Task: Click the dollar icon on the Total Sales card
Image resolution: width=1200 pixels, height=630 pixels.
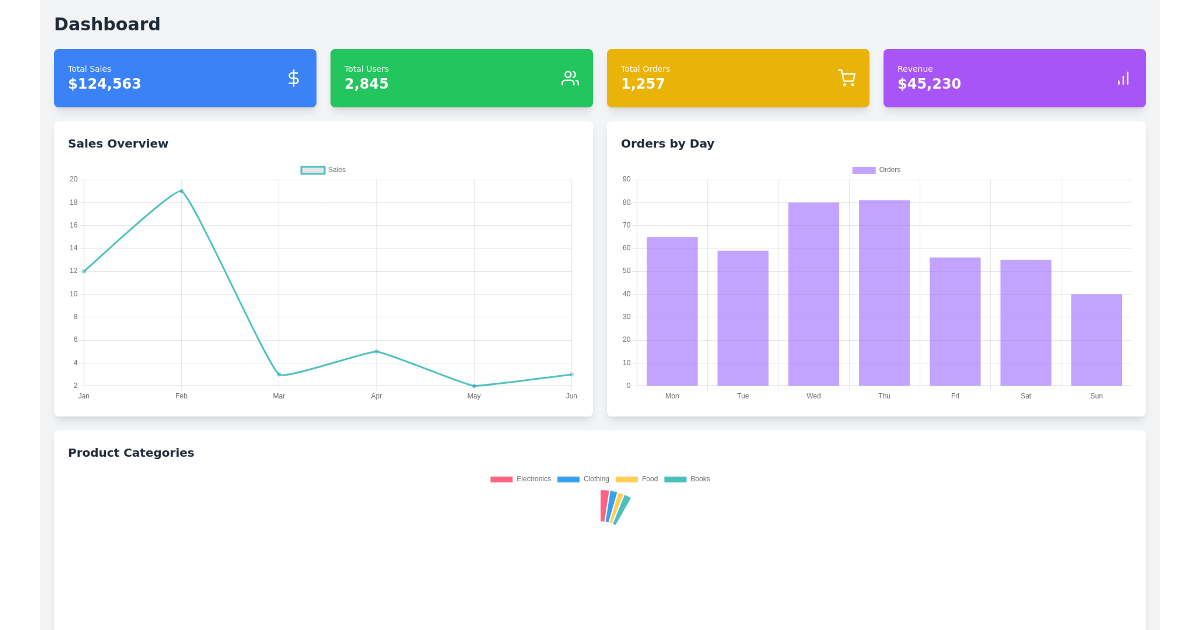Action: pyautogui.click(x=293, y=77)
